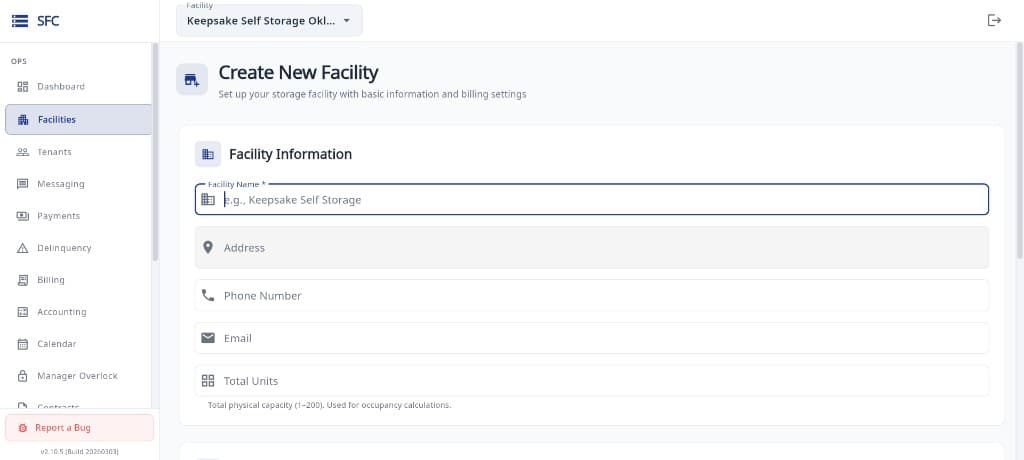Click the 'Facility Information' section heading
Viewport: 1024px width, 460px height.
click(x=291, y=154)
